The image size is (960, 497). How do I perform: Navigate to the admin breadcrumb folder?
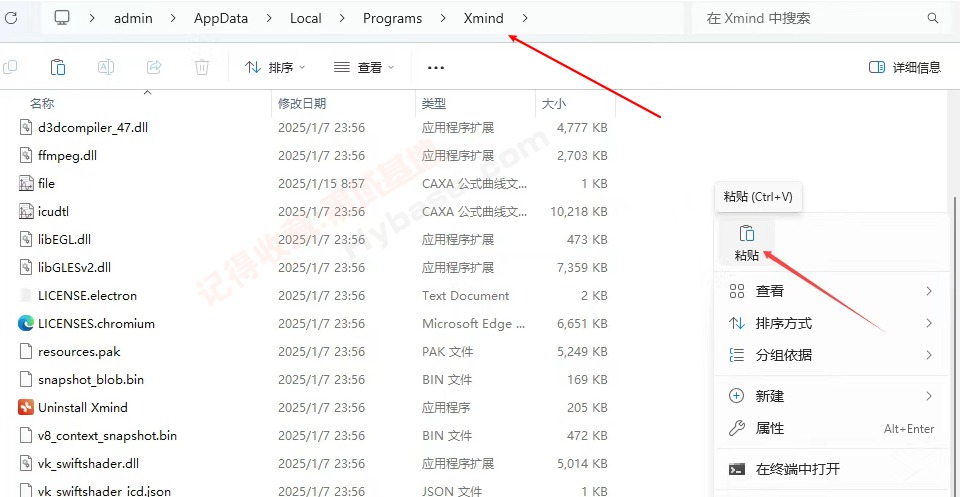point(133,18)
